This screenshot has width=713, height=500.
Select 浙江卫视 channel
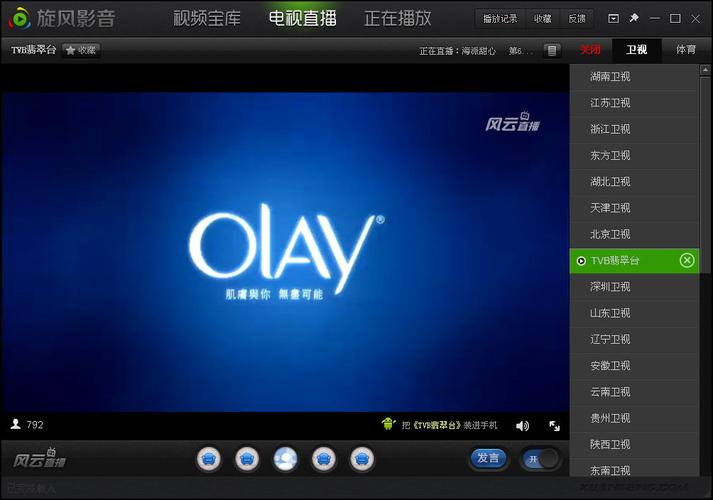(x=634, y=130)
